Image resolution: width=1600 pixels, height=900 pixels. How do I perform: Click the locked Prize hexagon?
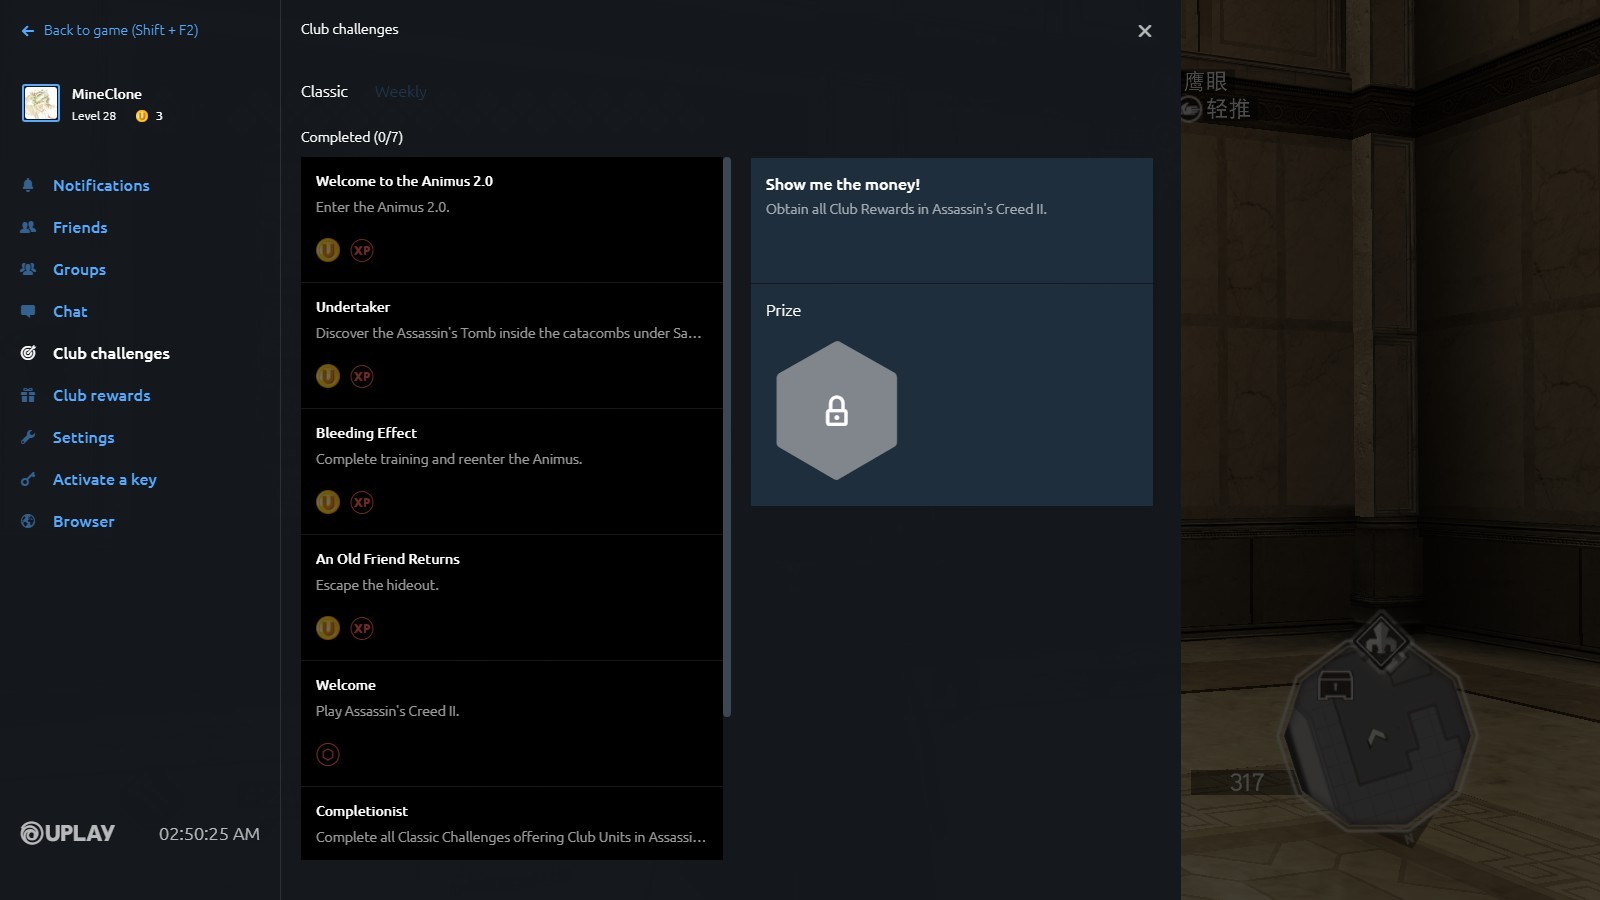837,410
